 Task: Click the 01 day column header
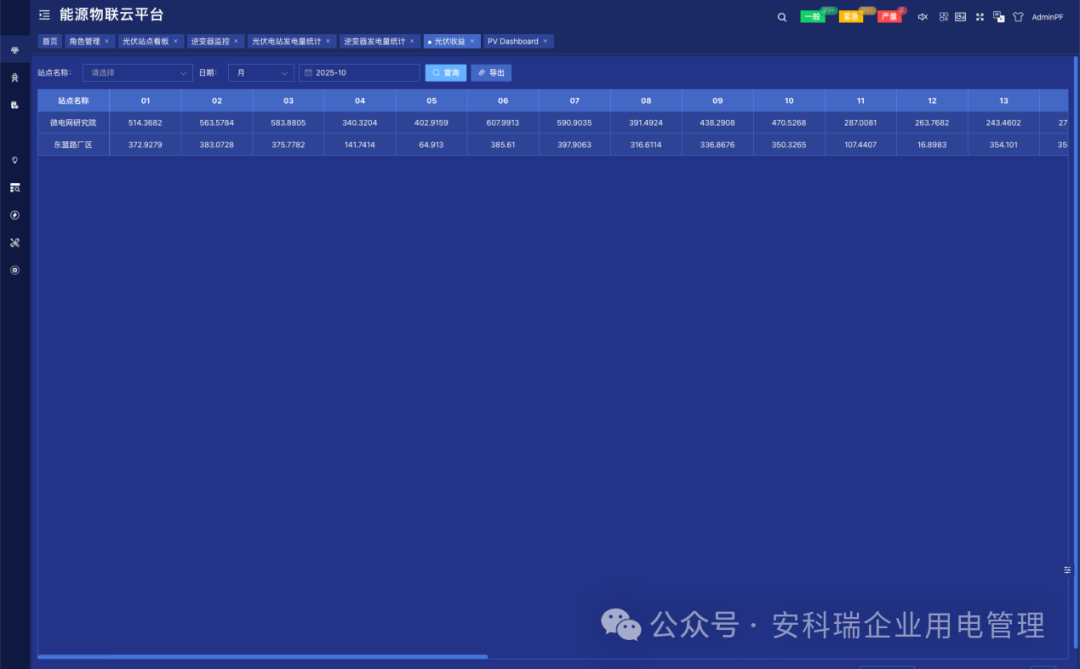point(145,101)
